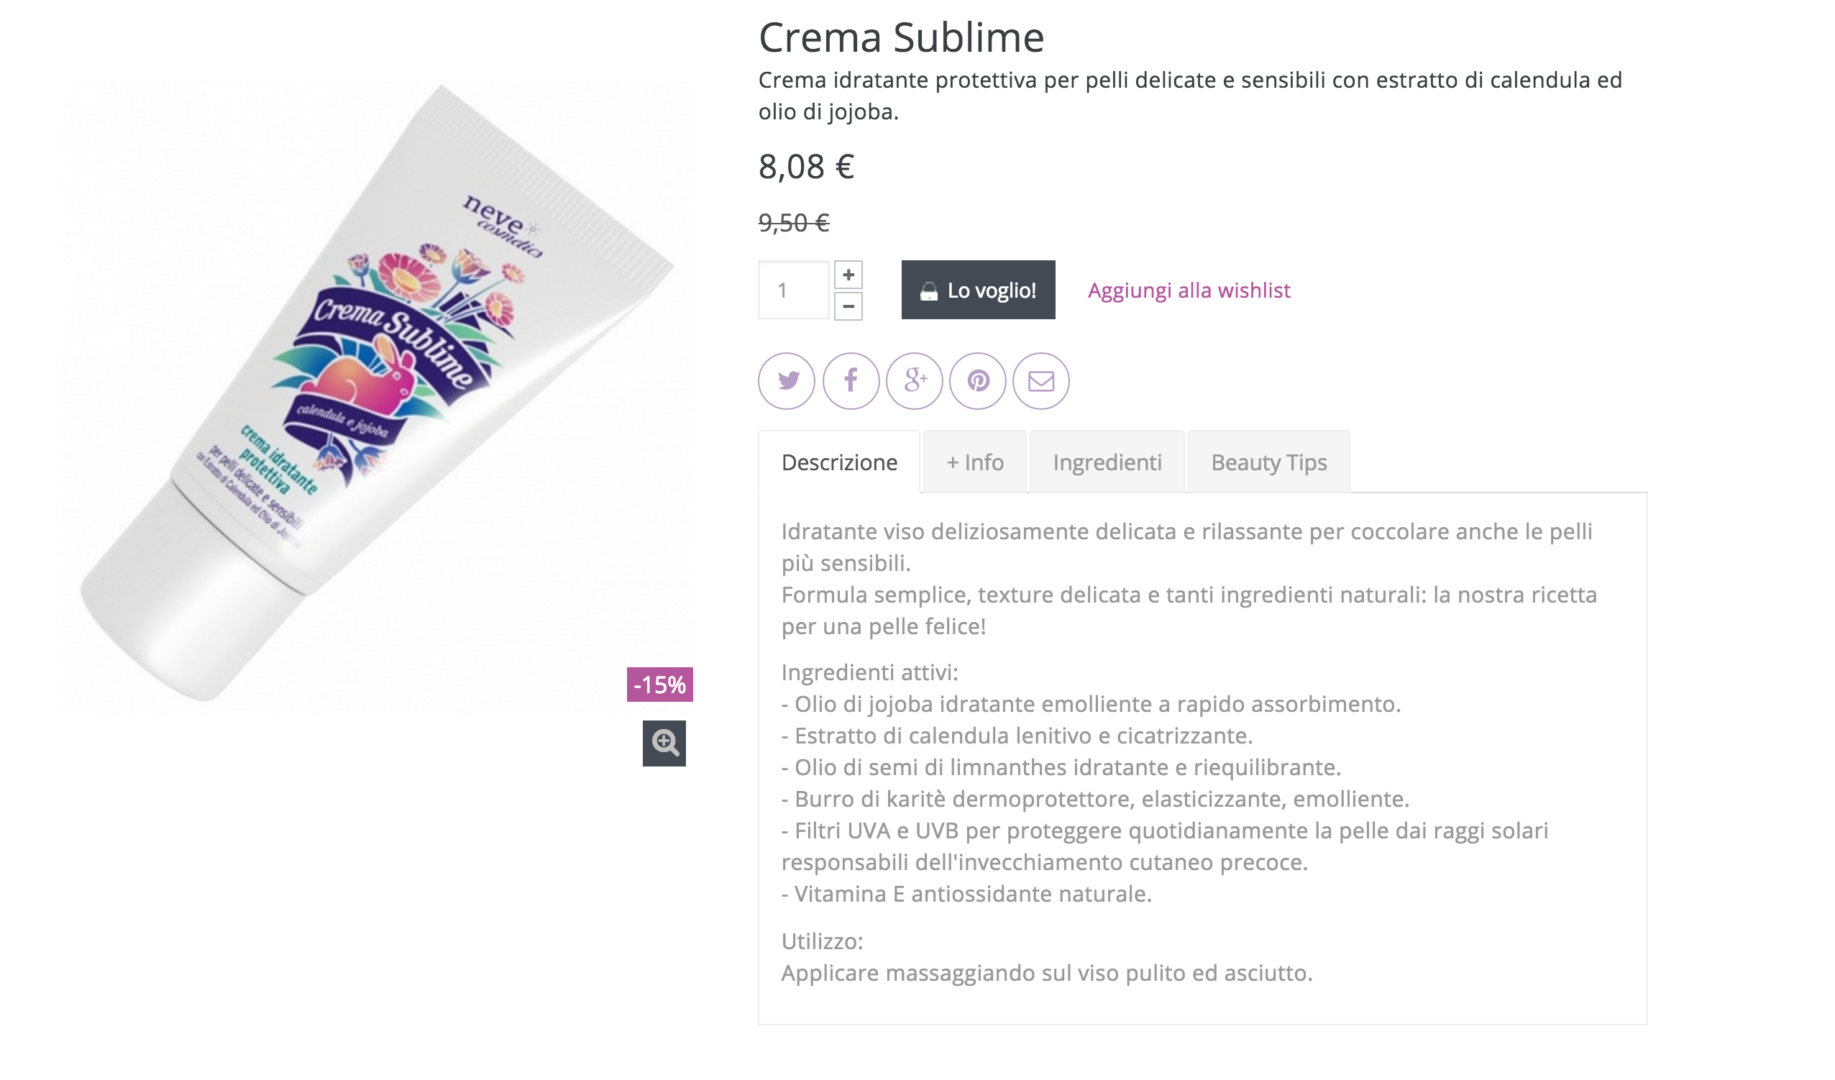This screenshot has width=1835, height=1080.
Task: Click "Aggiungi alla wishlist" link
Action: coord(1189,290)
